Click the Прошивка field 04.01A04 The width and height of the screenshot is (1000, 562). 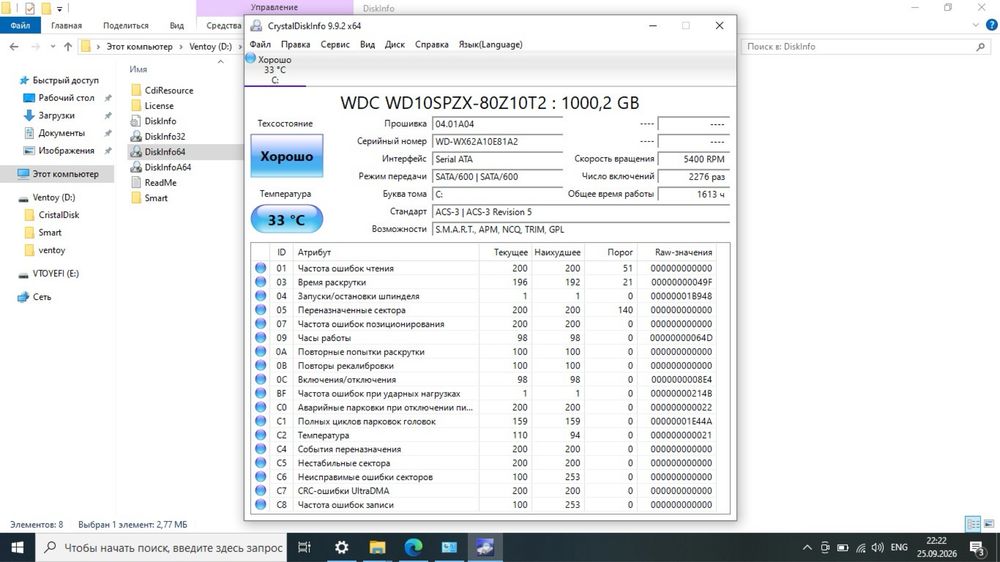pos(497,124)
